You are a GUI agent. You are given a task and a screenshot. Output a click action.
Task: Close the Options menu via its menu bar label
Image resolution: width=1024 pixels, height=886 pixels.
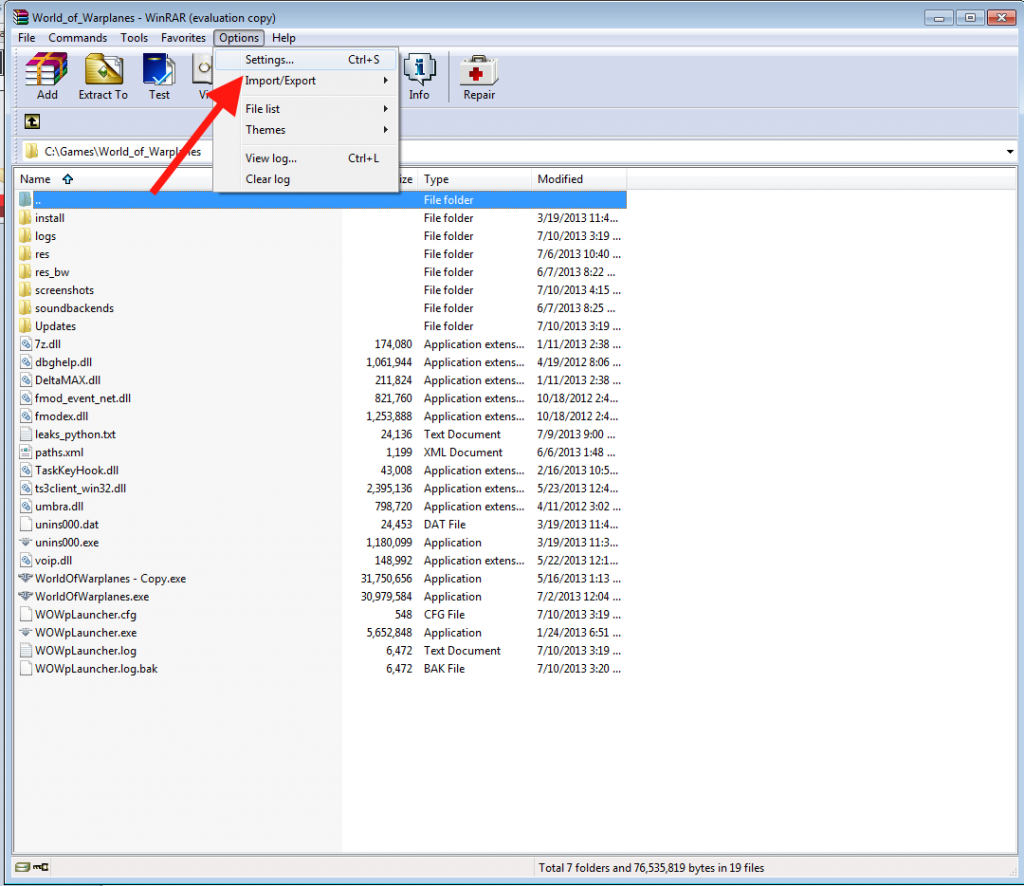pos(239,38)
